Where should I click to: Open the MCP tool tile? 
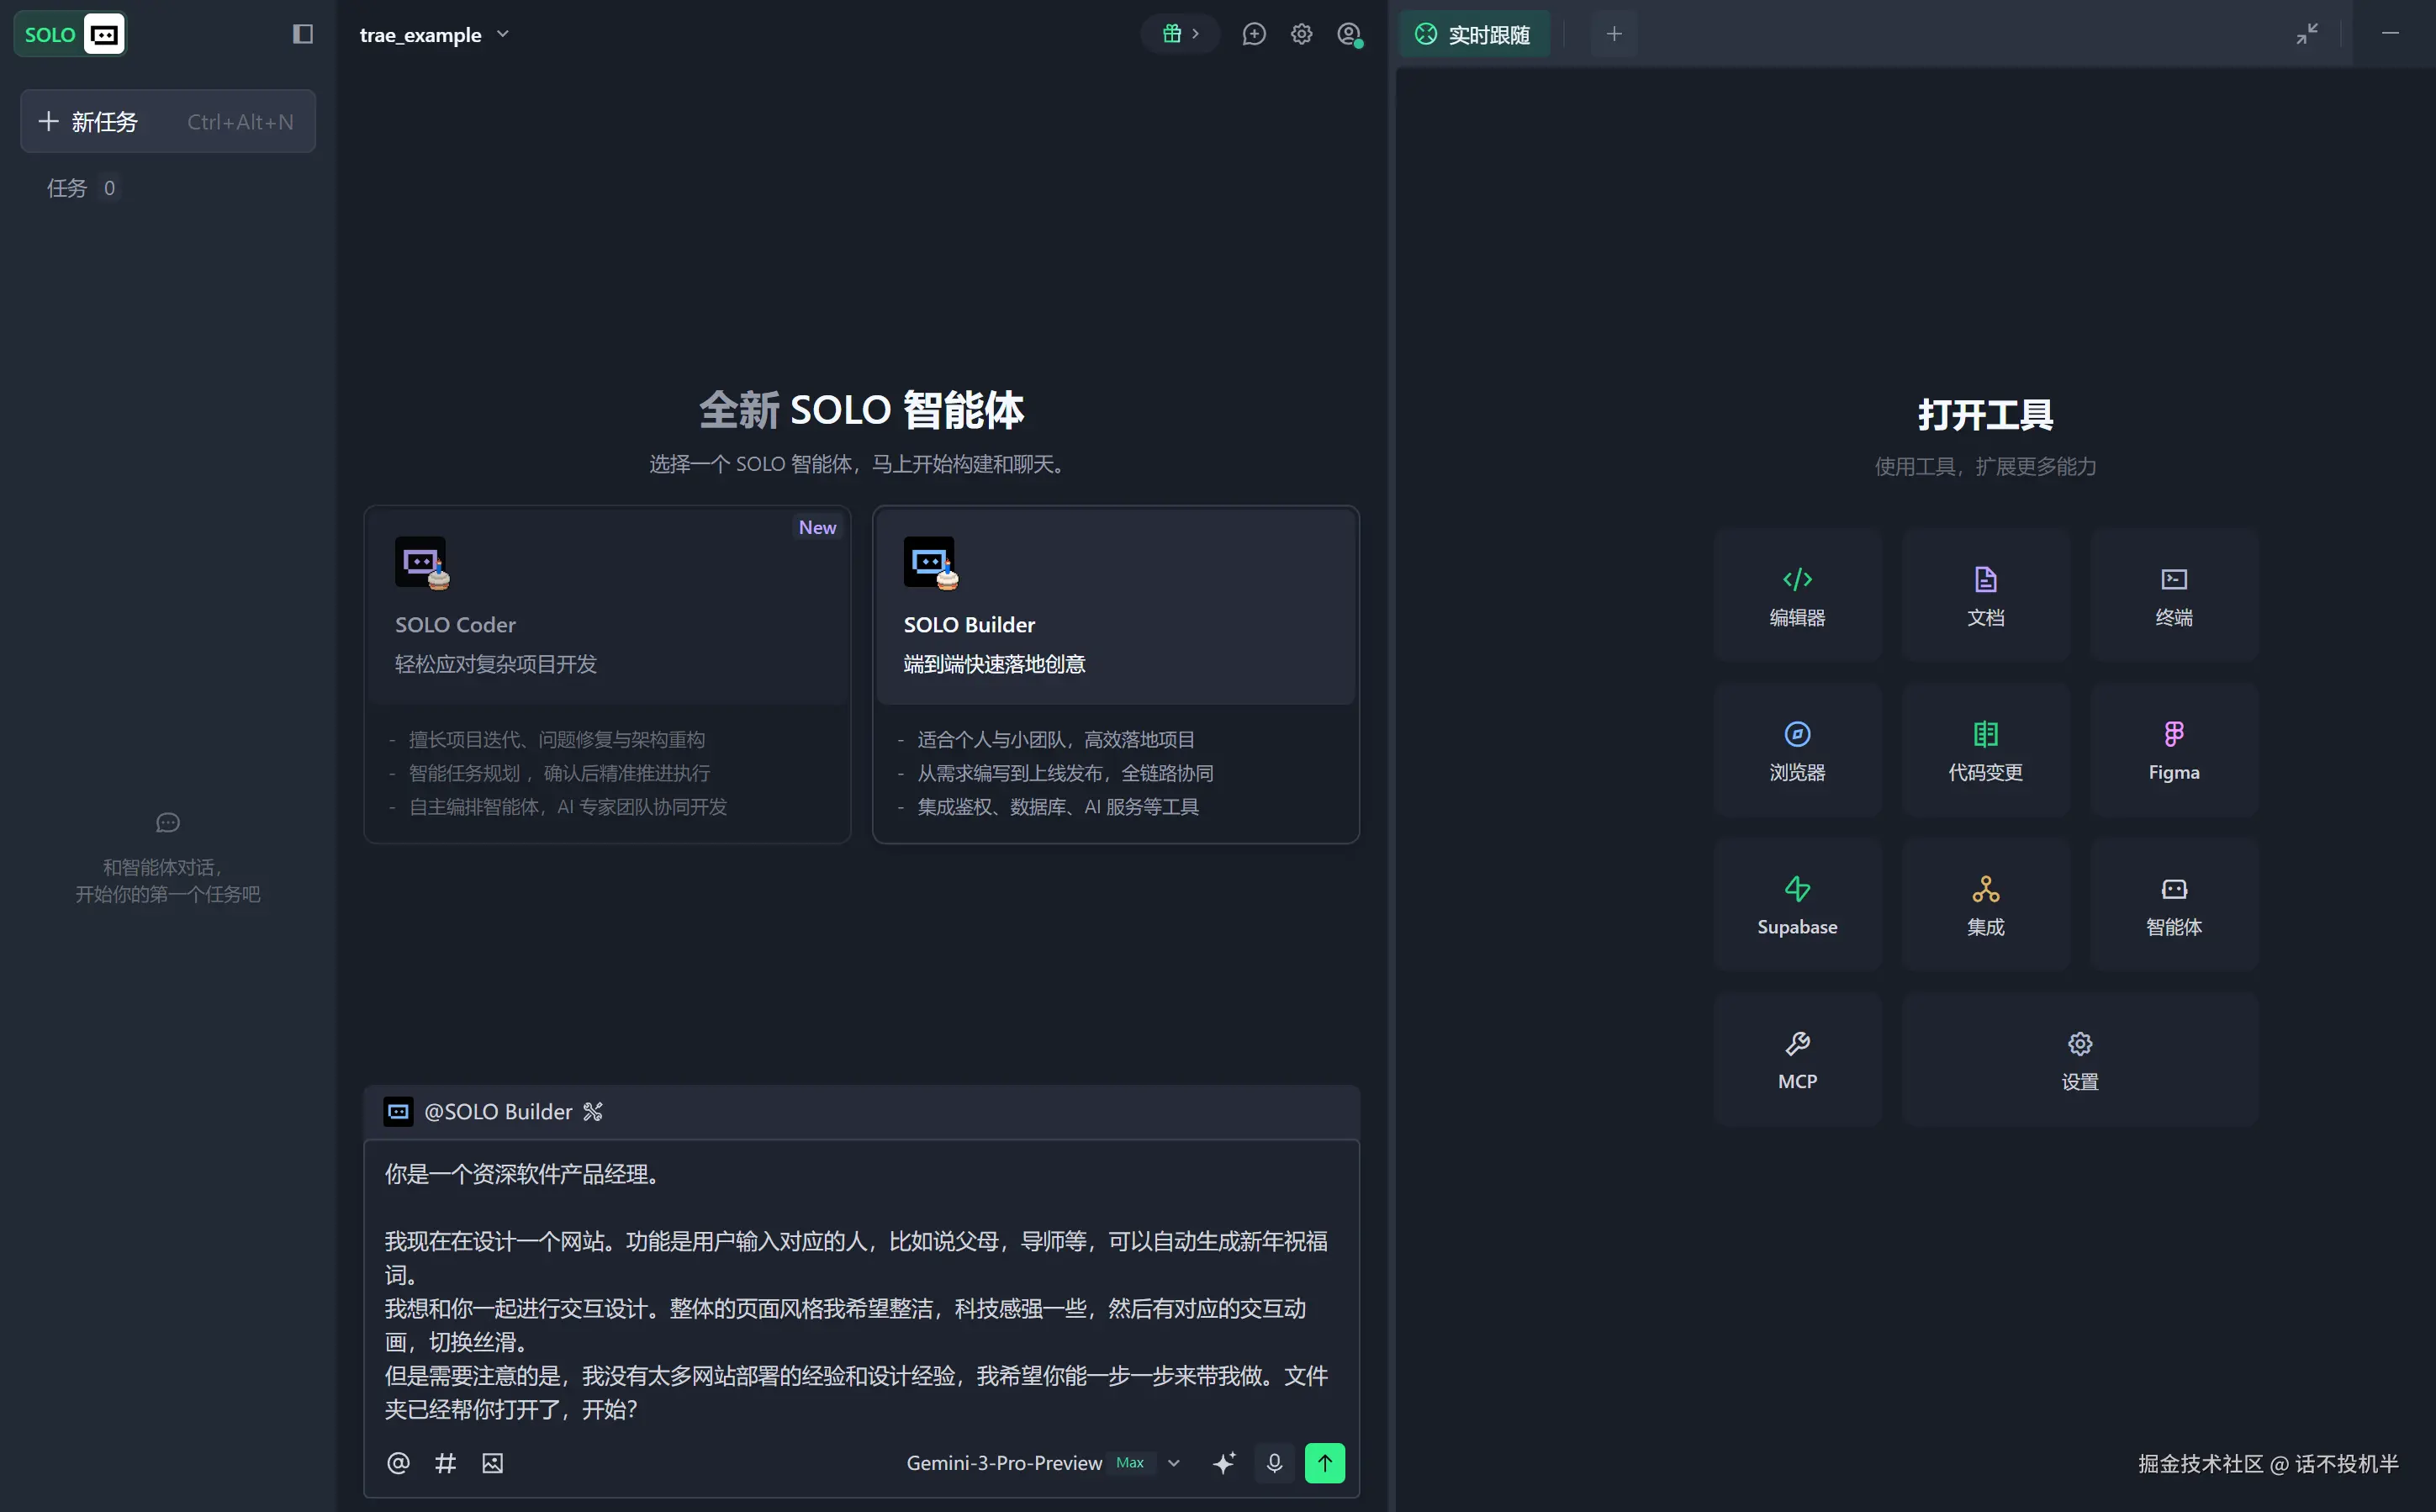click(x=1797, y=1060)
